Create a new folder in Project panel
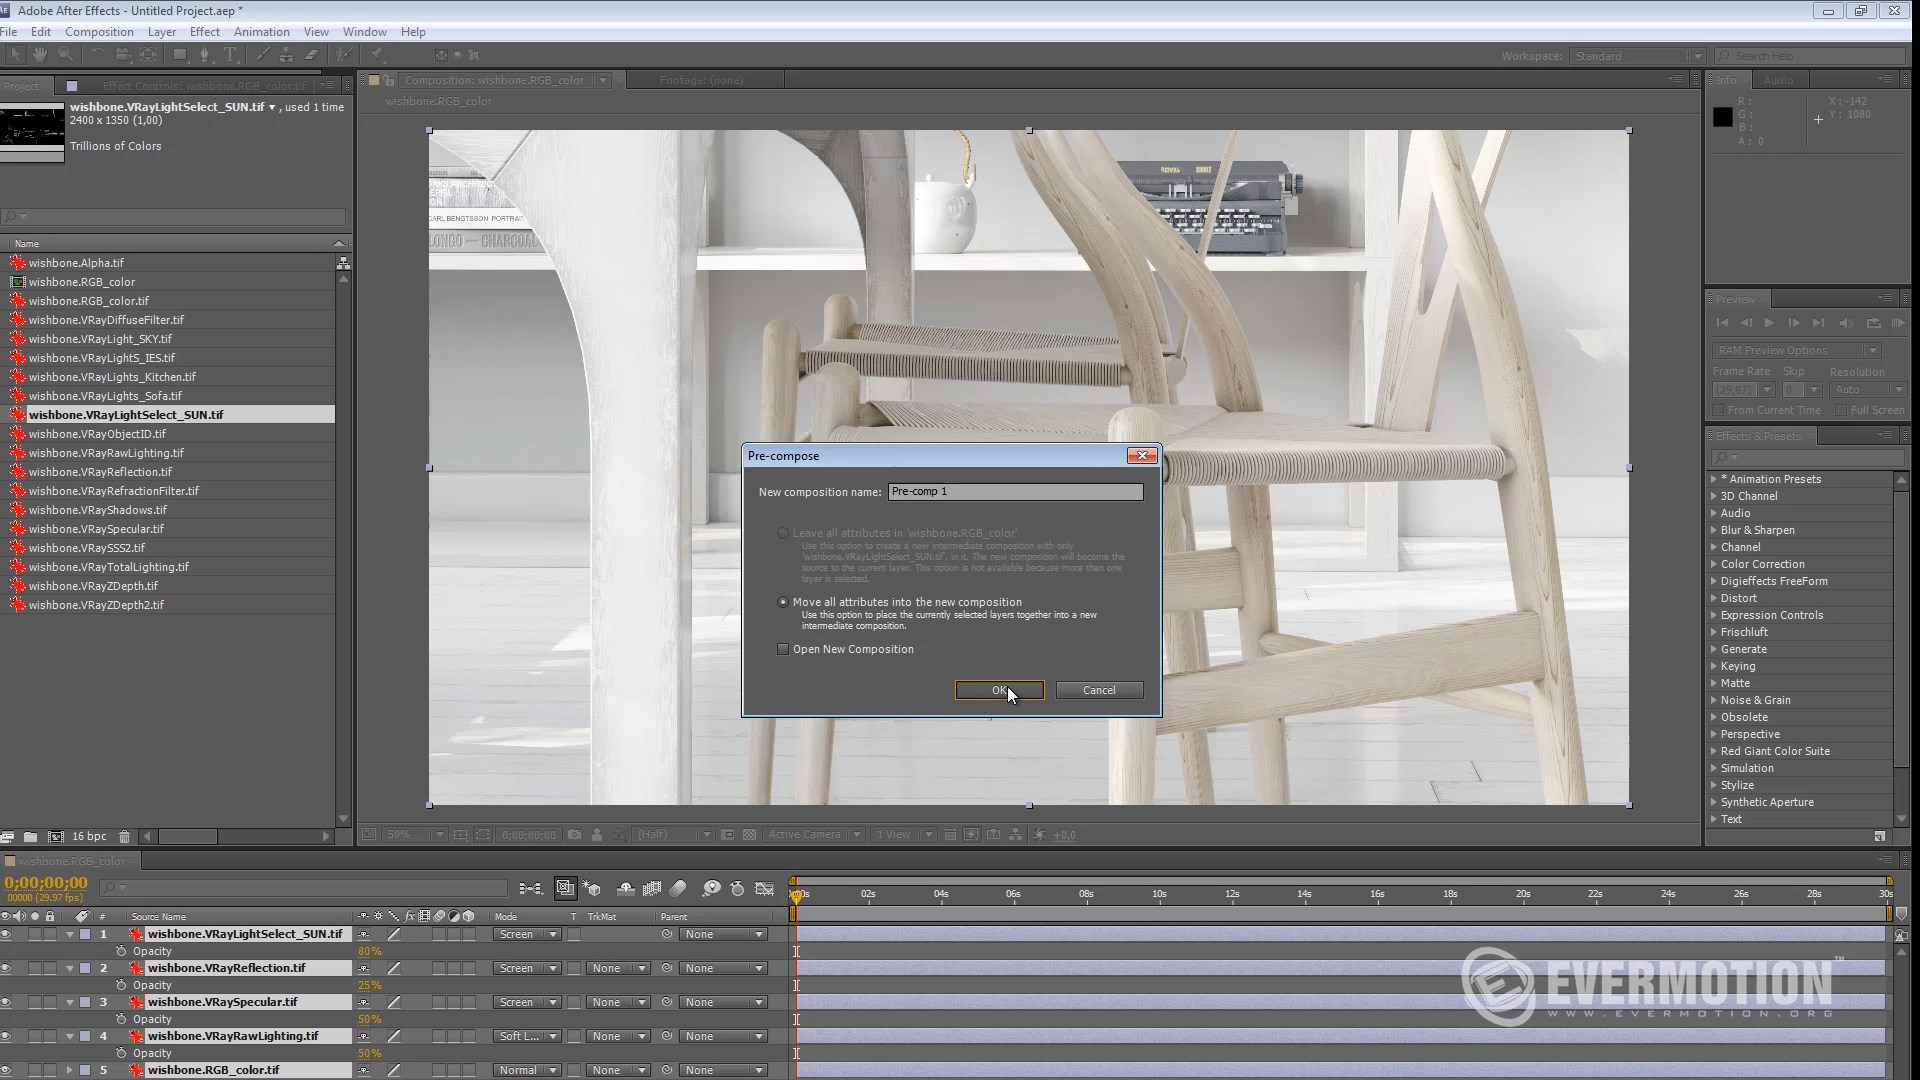The image size is (1920, 1080). pyautogui.click(x=30, y=836)
